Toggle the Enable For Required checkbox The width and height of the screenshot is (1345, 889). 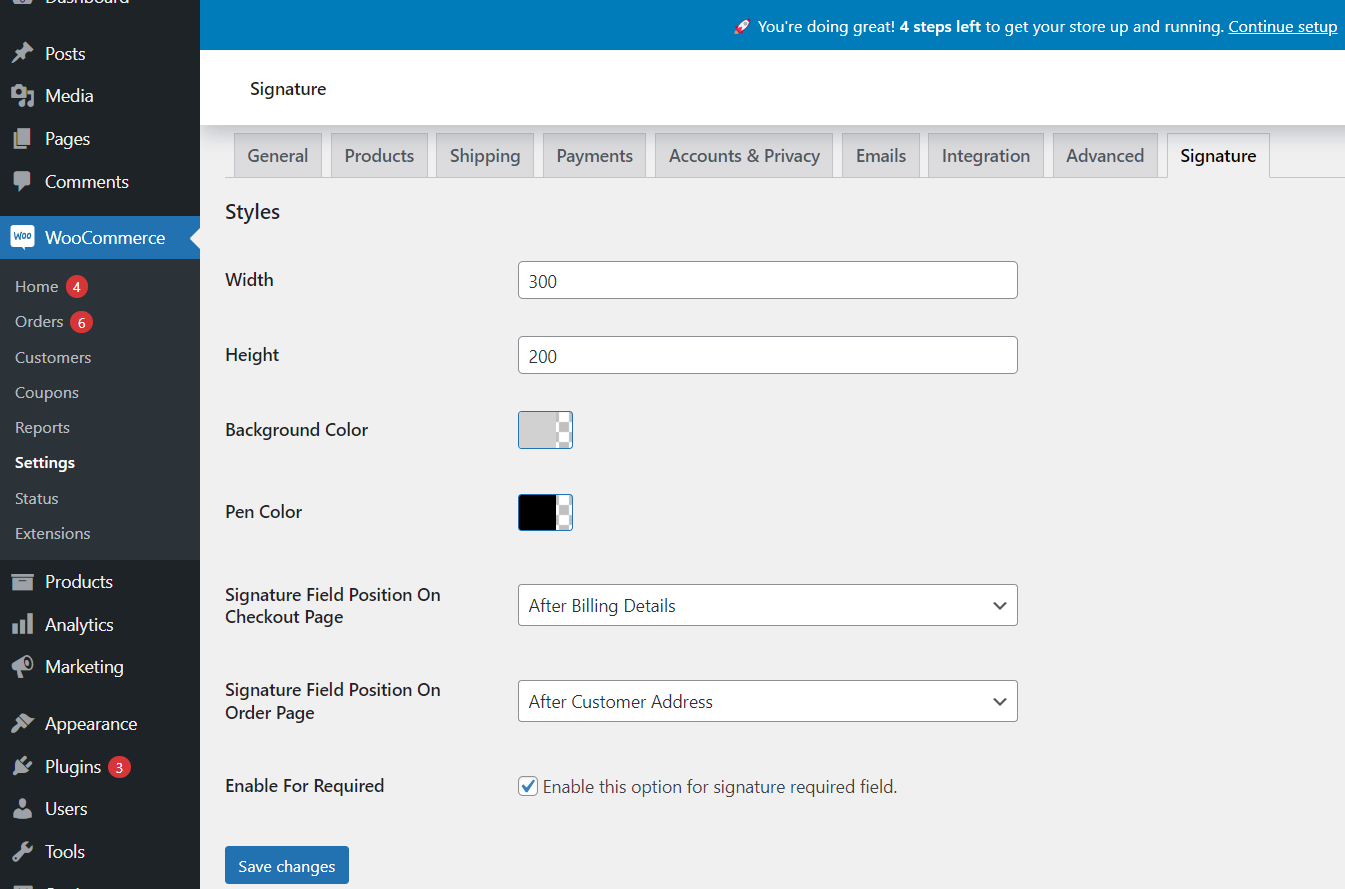click(528, 787)
